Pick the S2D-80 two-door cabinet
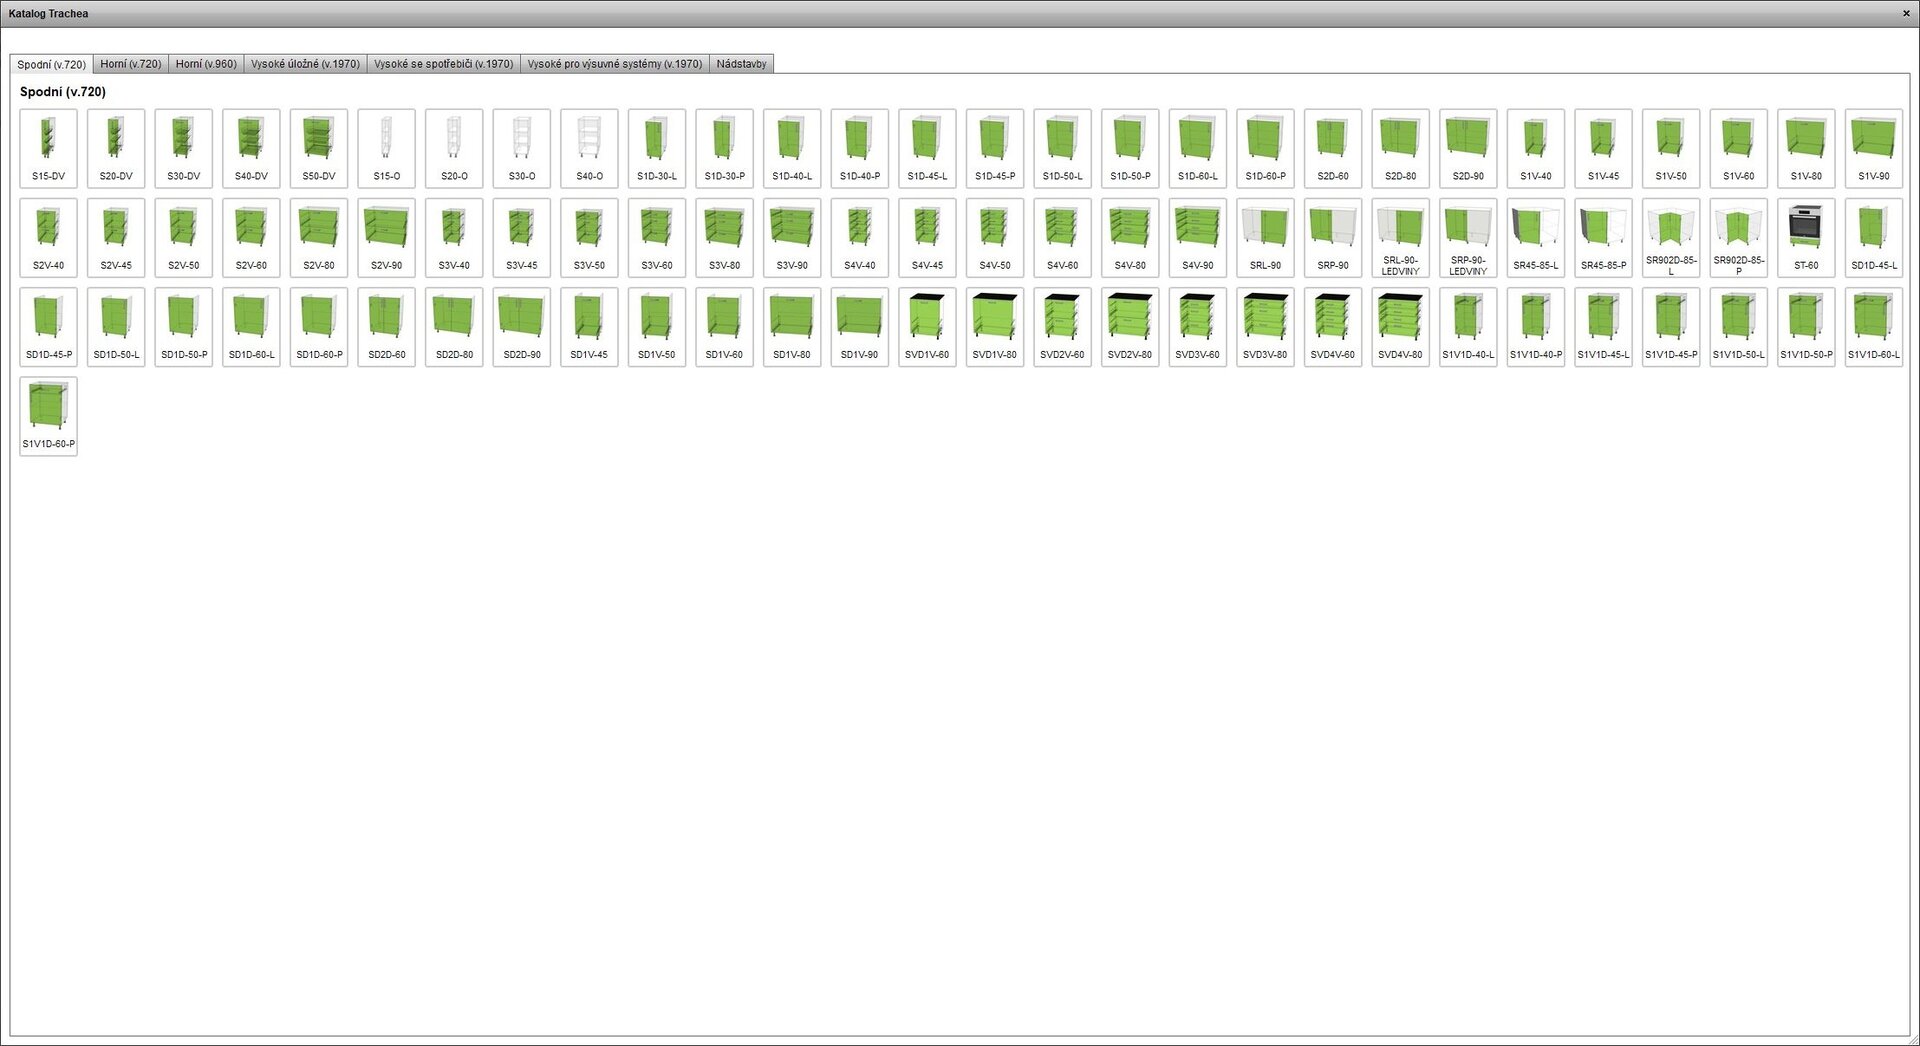The width and height of the screenshot is (1920, 1046). (x=1400, y=148)
